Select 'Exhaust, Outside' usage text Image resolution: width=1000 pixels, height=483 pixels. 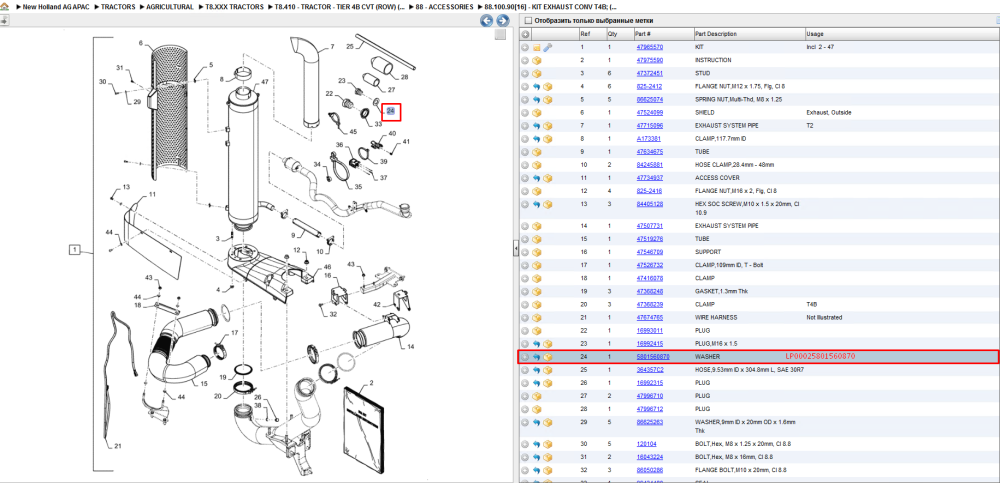828,113
